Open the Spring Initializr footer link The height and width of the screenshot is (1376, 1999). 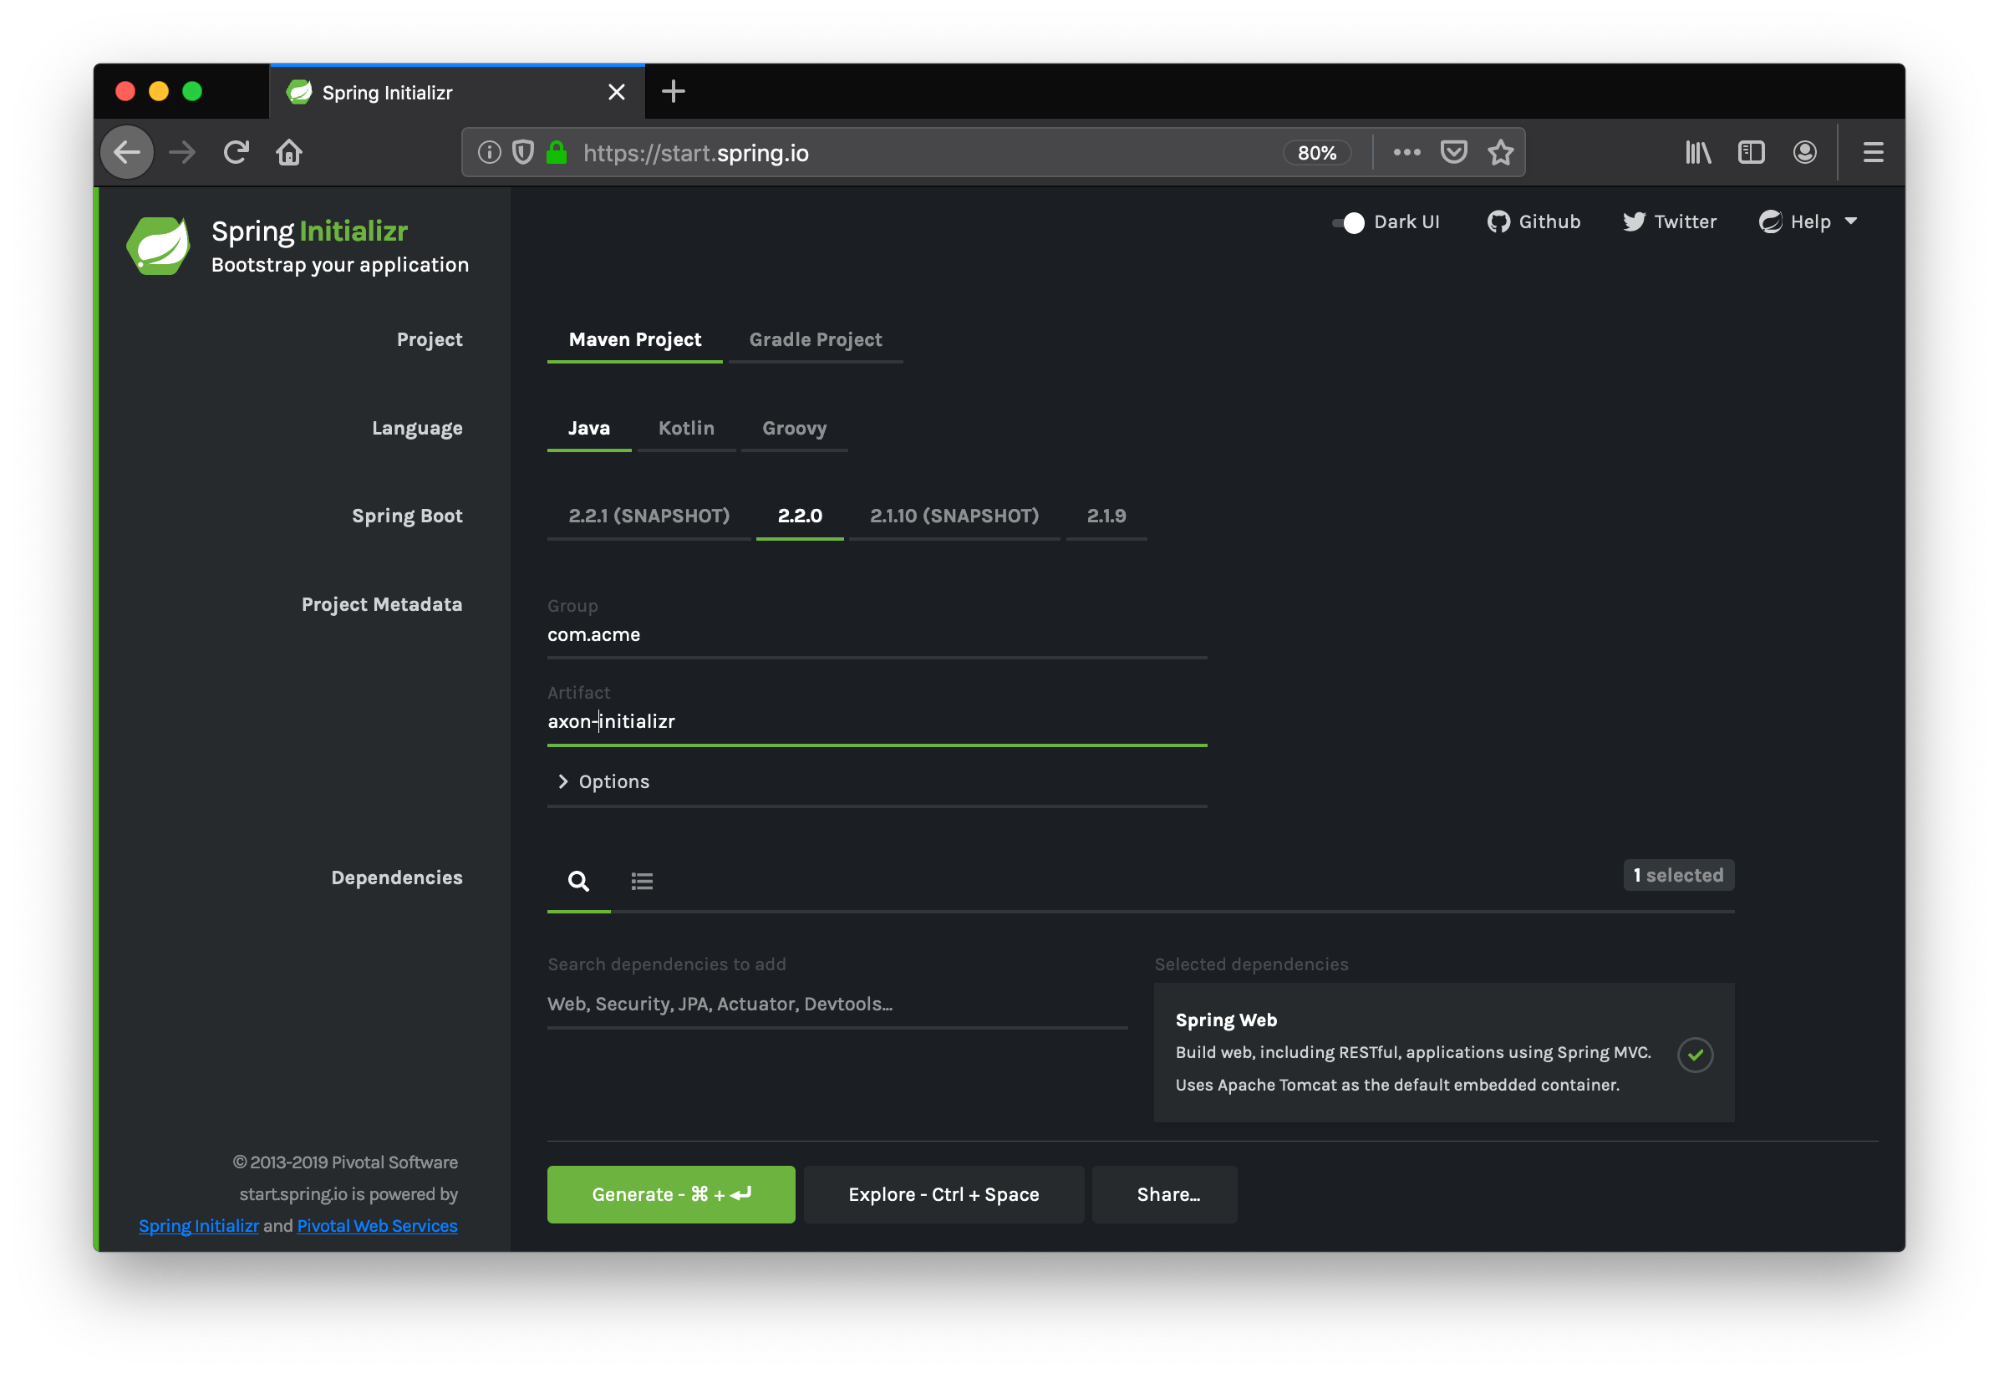tap(198, 1226)
